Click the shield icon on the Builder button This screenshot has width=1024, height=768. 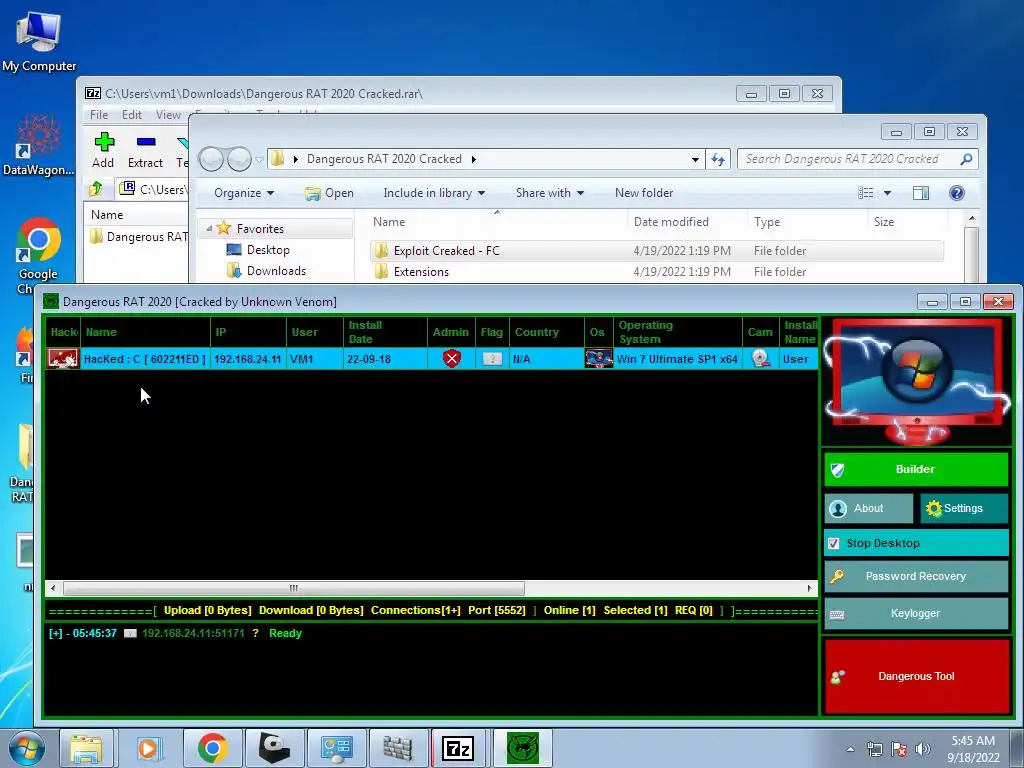(x=837, y=470)
